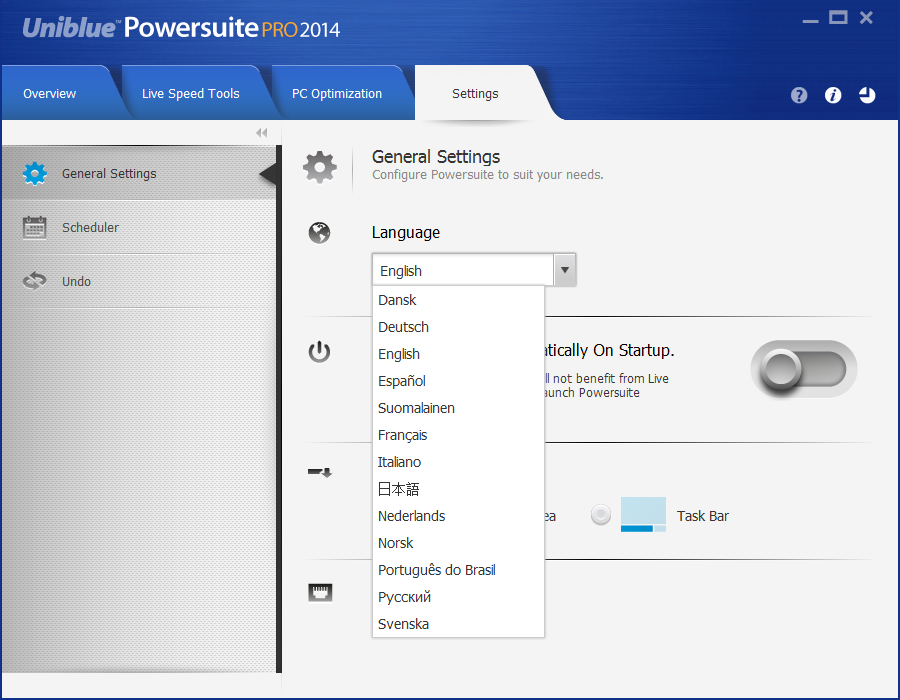
Task: Click the large gray gear heading icon
Action: pyautogui.click(x=320, y=167)
